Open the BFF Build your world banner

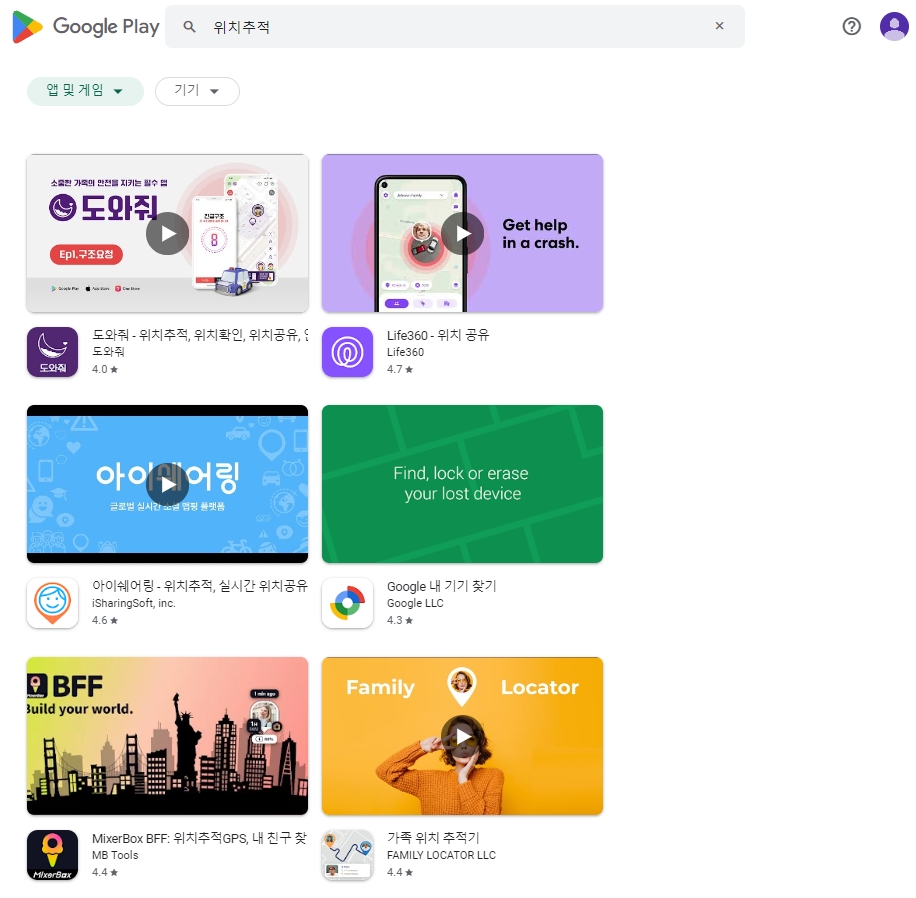168,736
